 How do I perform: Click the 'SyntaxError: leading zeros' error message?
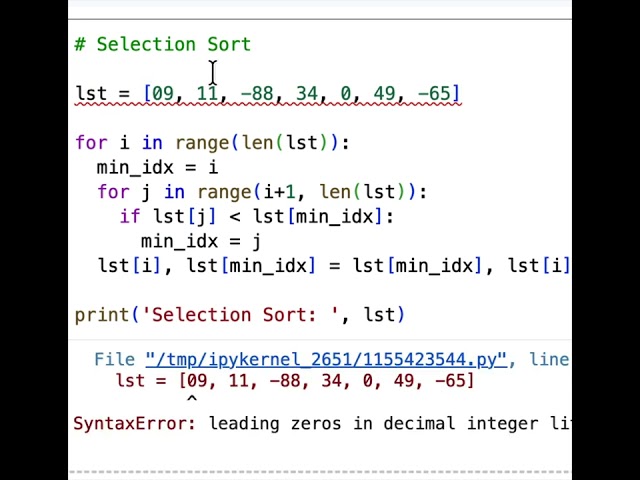tap(322, 424)
